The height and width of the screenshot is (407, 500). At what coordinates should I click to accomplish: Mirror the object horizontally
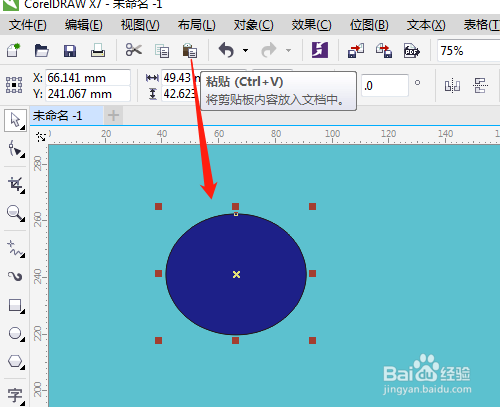pos(452,86)
